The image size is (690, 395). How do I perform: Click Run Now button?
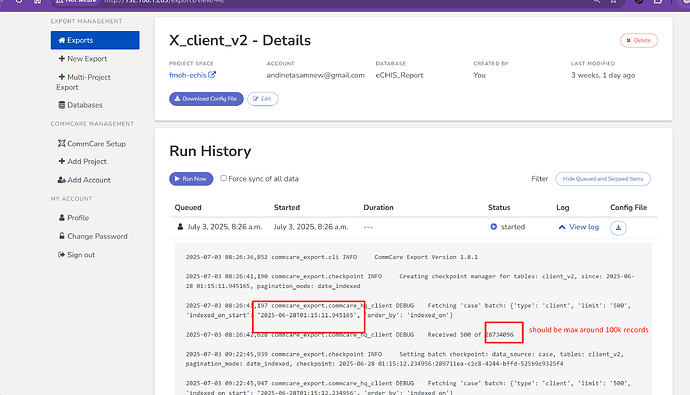pos(191,179)
